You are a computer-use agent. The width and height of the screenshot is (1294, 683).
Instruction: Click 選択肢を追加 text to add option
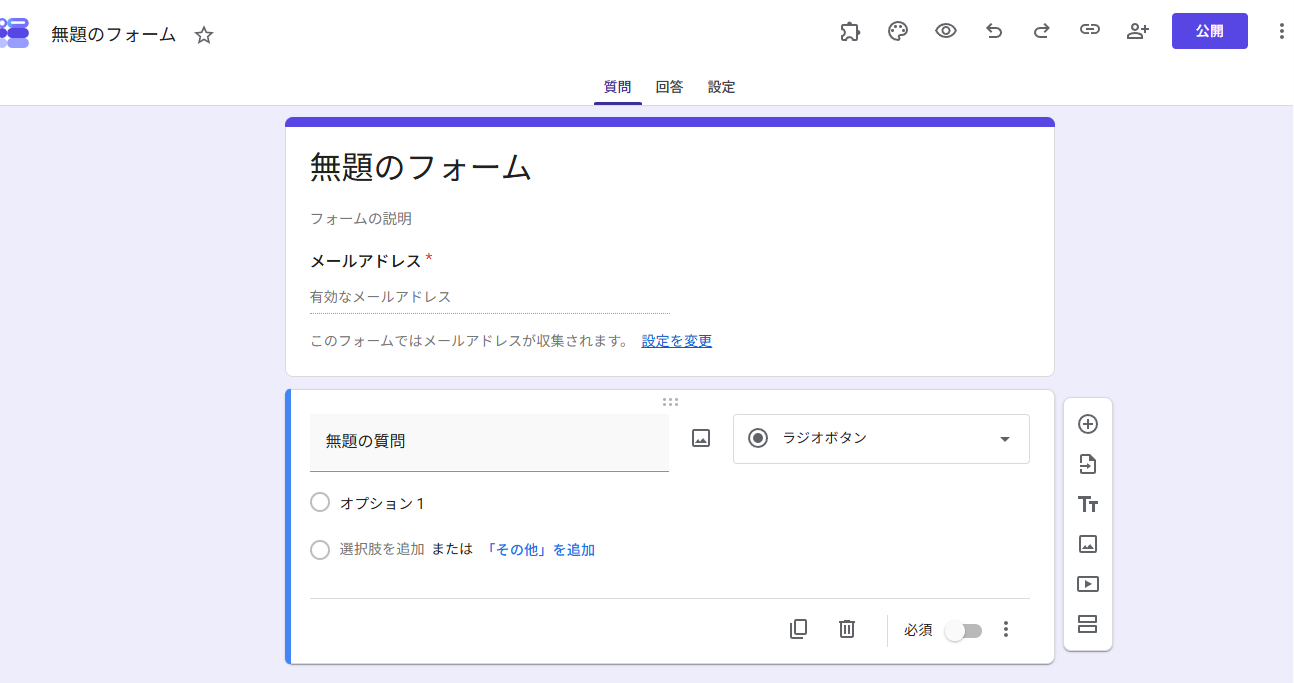(382, 549)
